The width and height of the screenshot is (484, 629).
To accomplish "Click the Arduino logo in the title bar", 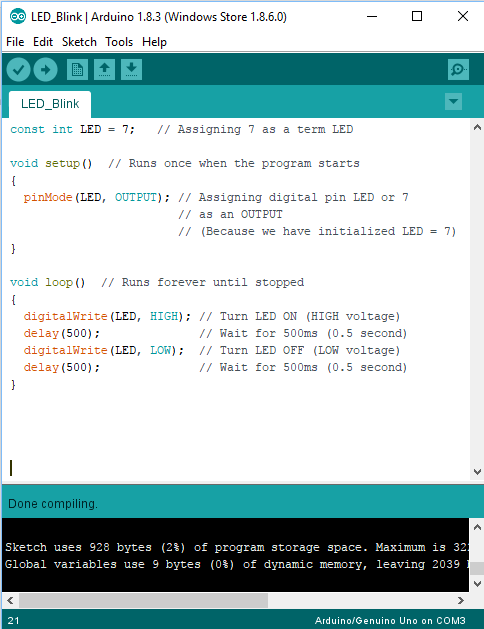I will pos(18,16).
